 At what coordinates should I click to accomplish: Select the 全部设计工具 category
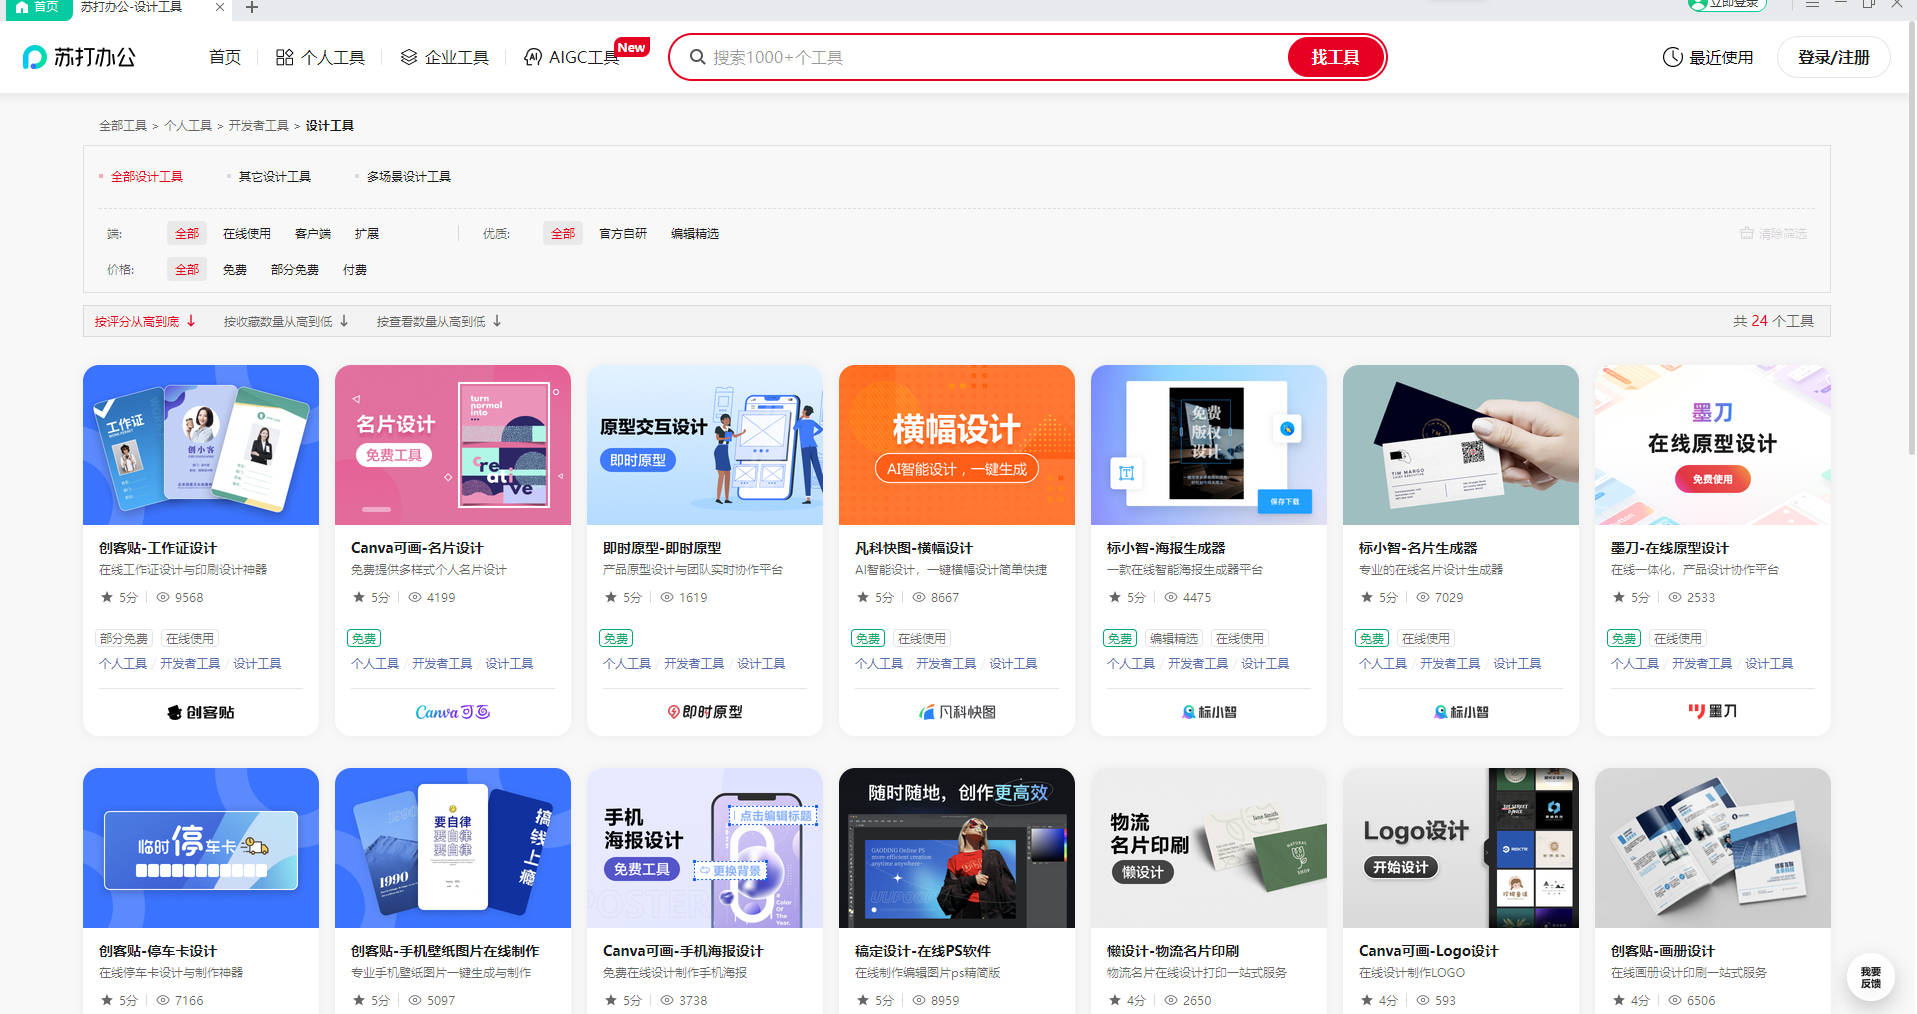(146, 176)
